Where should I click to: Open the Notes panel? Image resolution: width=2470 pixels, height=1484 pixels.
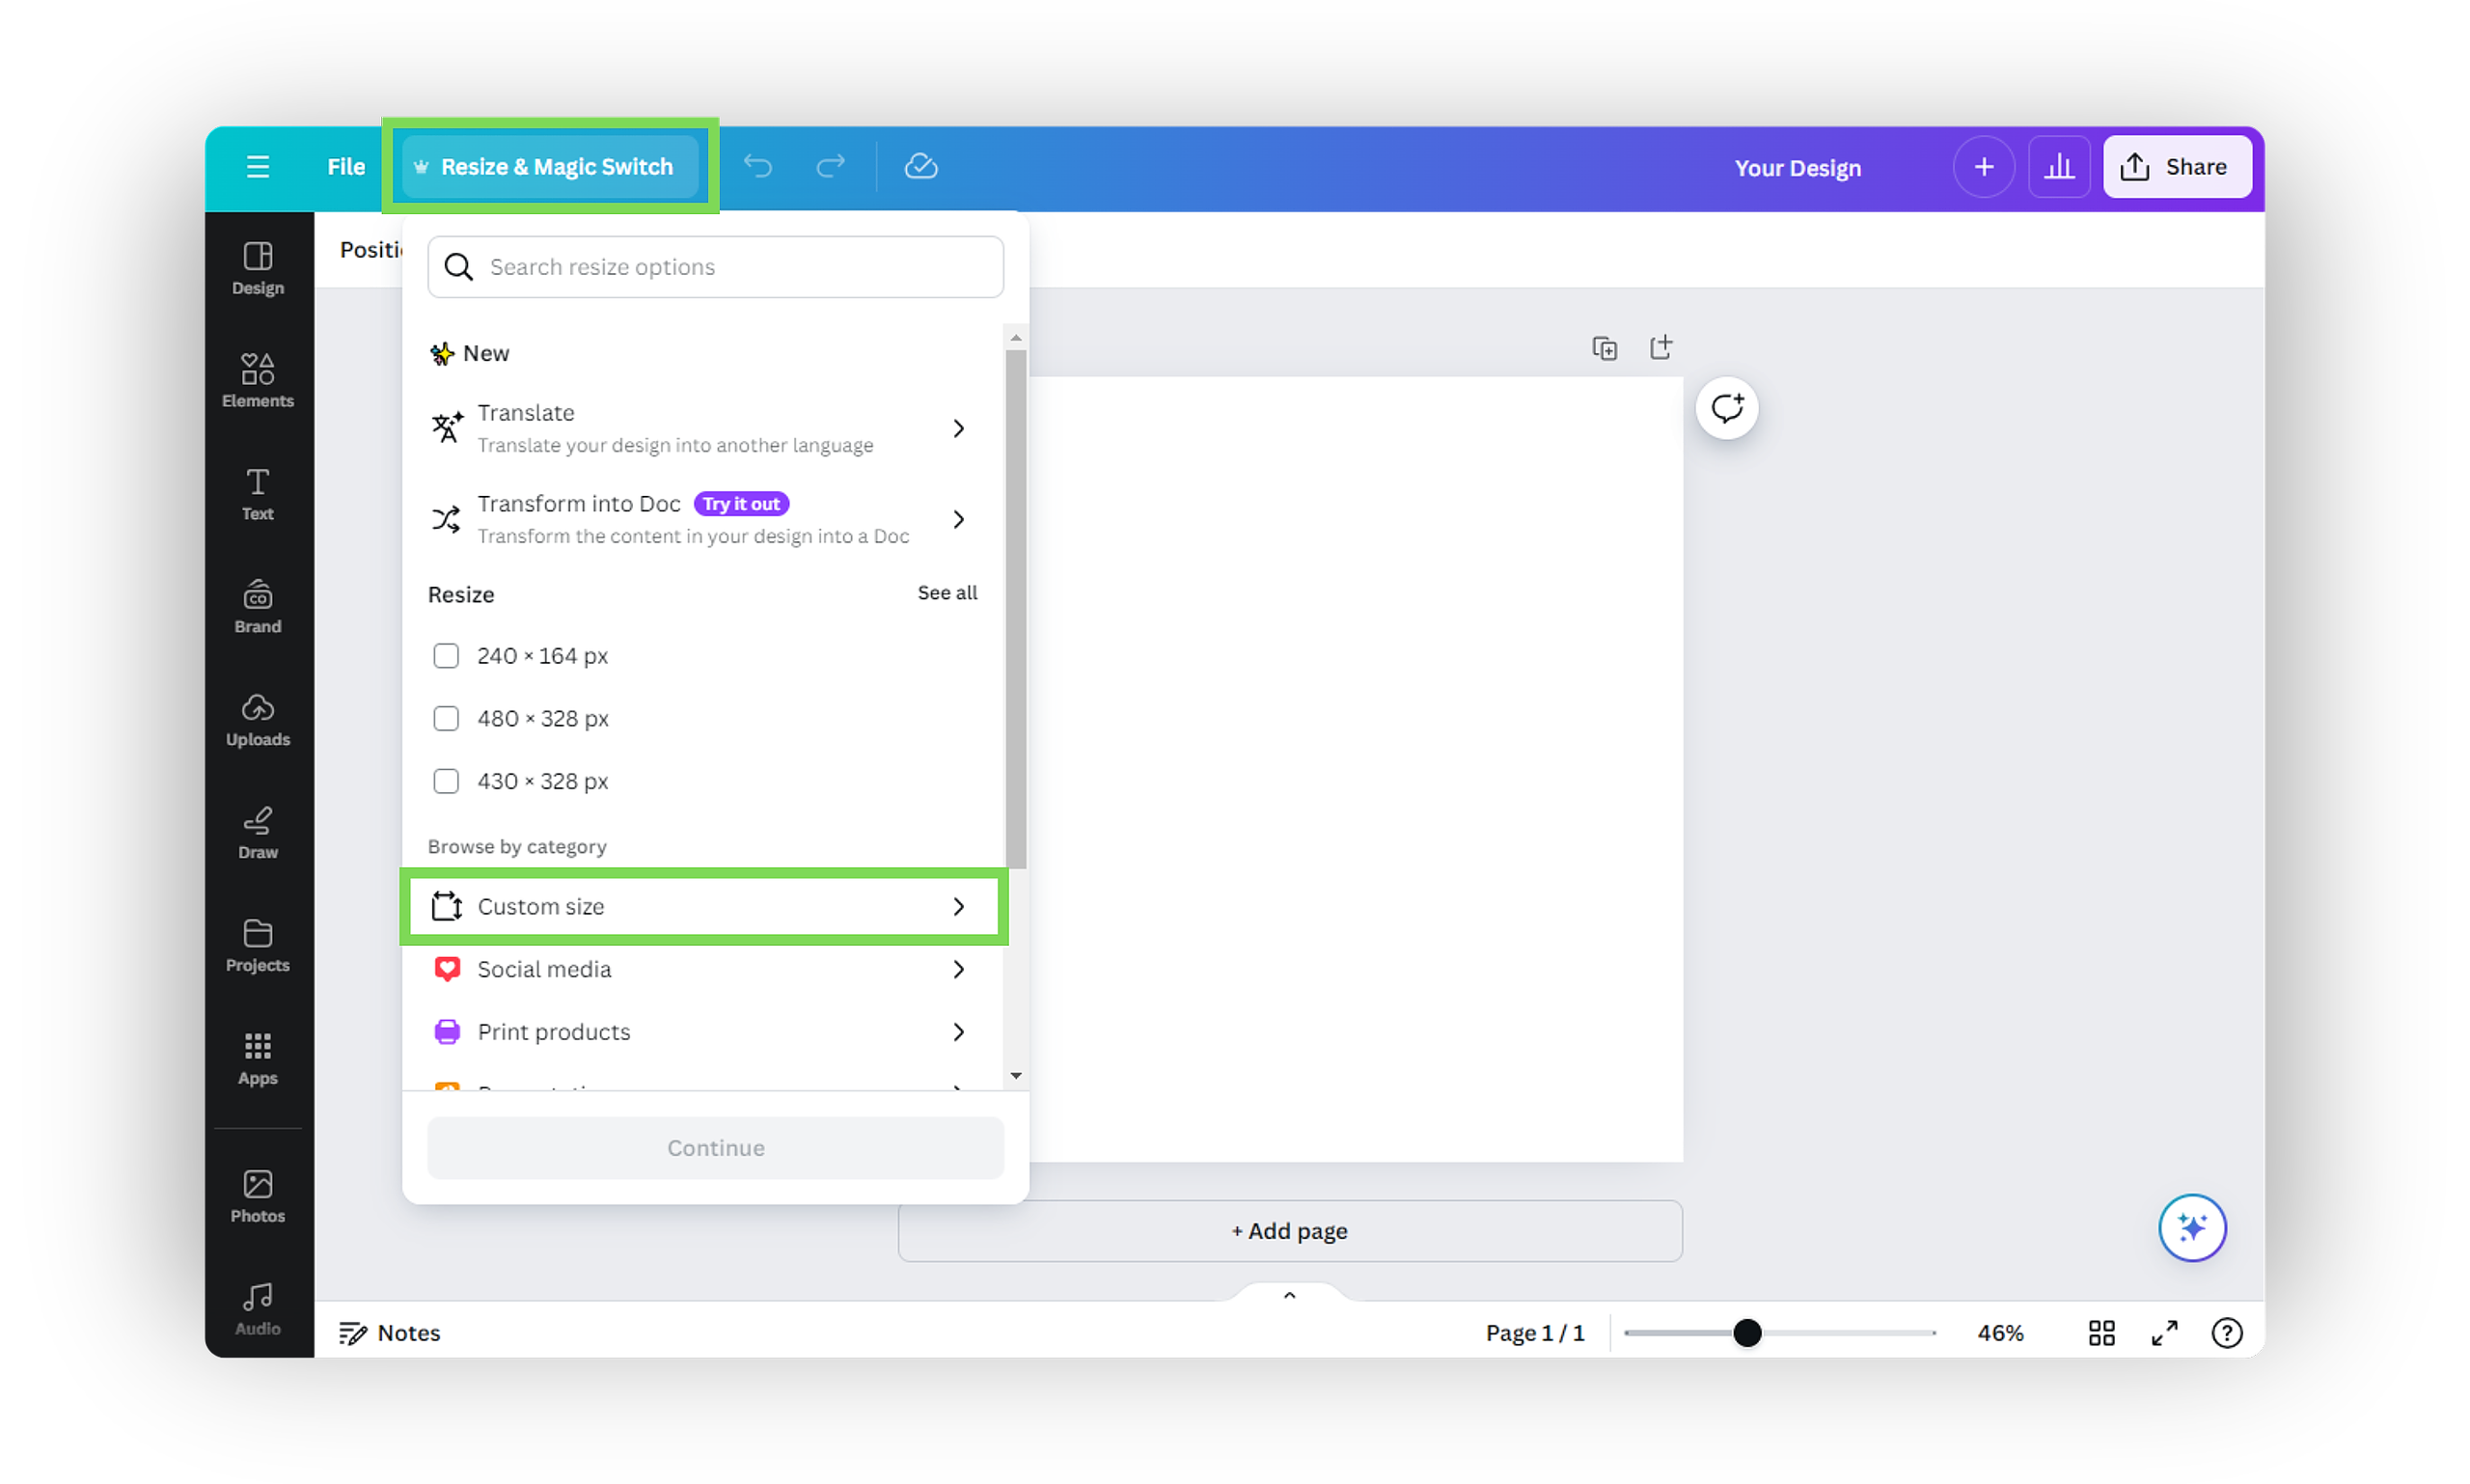389,1333
